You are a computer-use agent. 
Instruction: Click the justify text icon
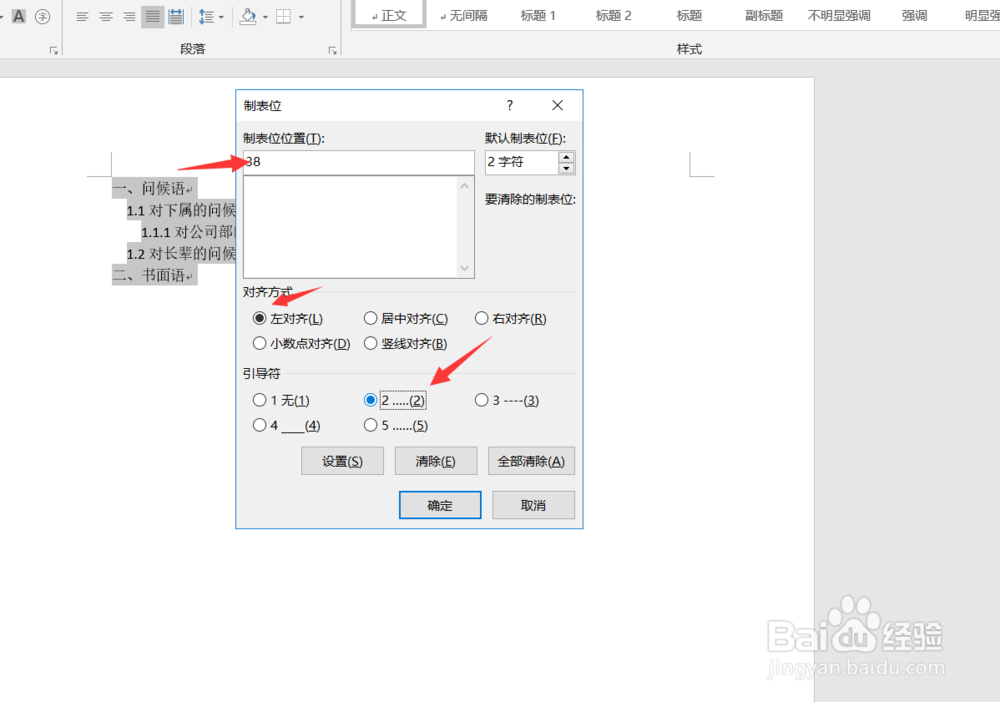pyautogui.click(x=152, y=17)
